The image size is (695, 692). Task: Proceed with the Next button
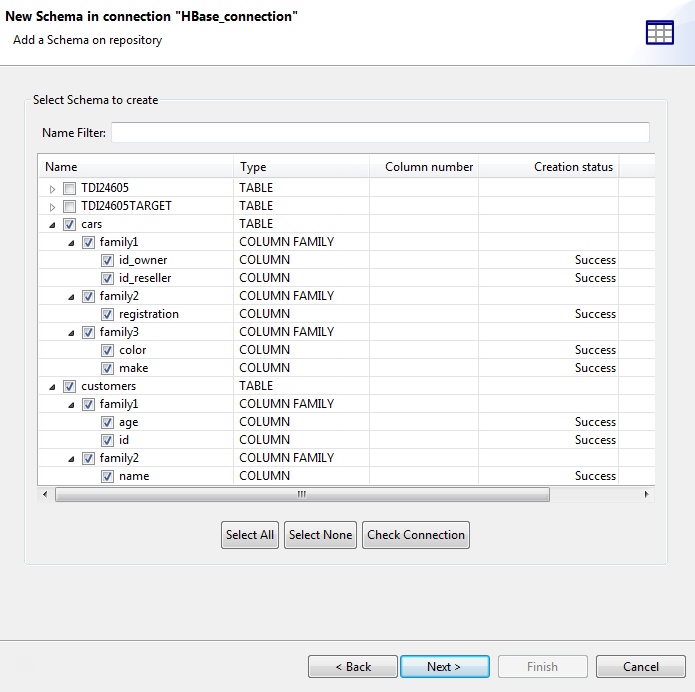(444, 667)
